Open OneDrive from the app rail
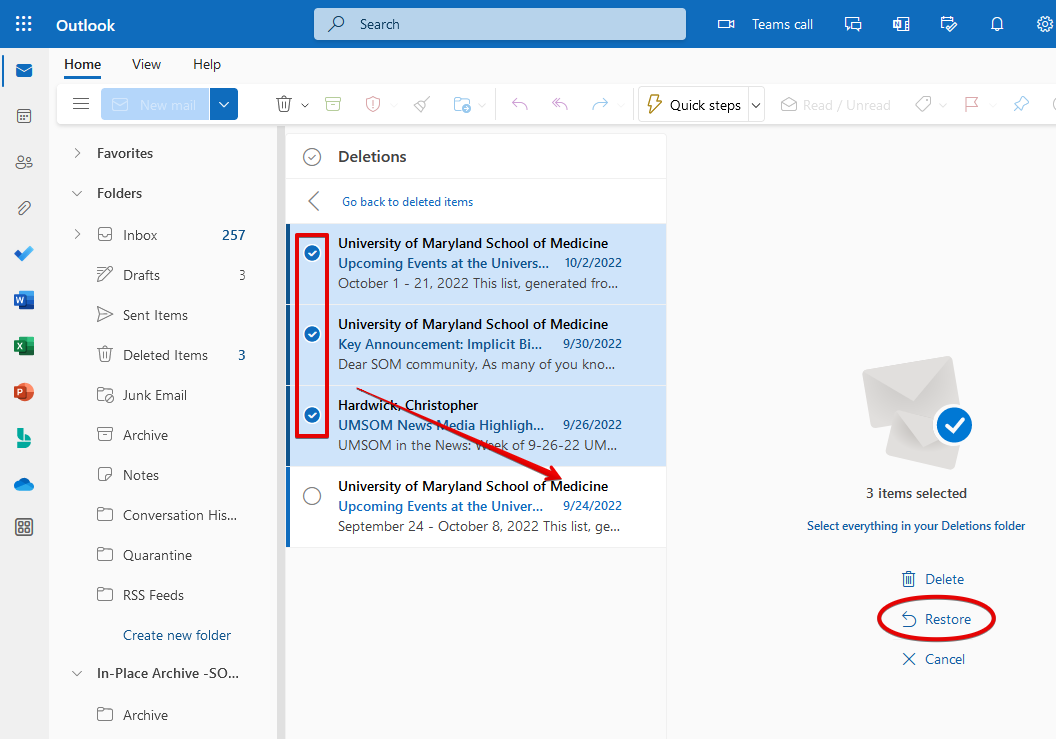 tap(24, 485)
